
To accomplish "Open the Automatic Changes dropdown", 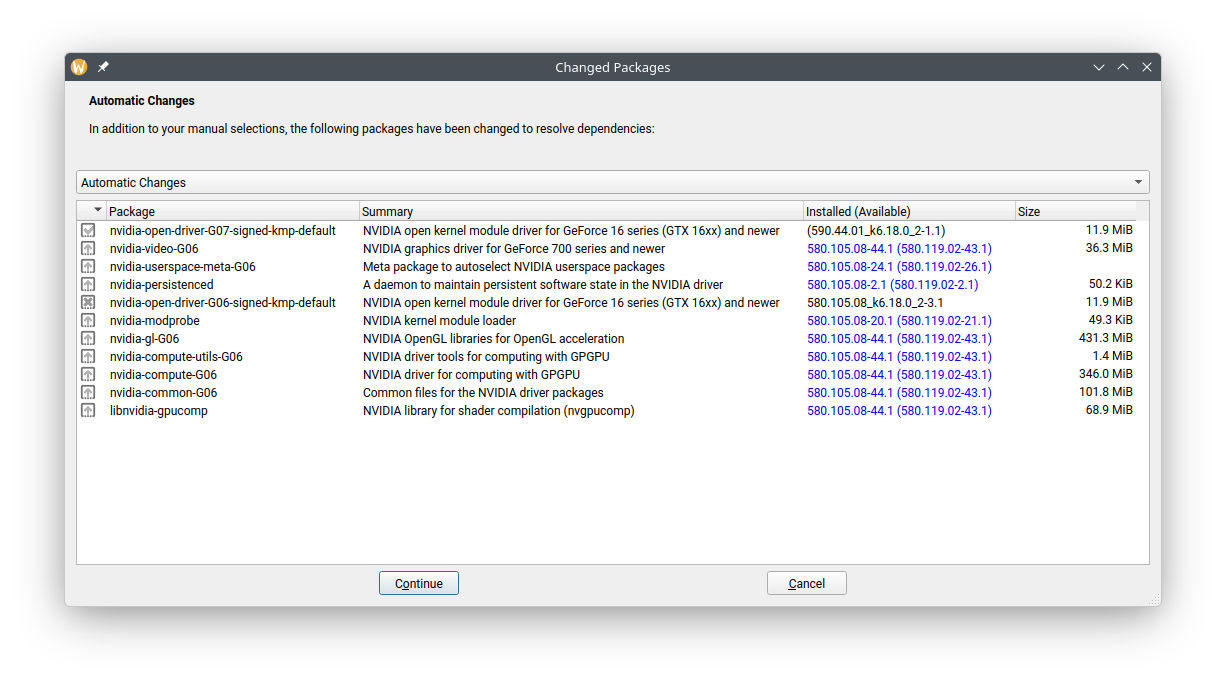I will pyautogui.click(x=612, y=182).
